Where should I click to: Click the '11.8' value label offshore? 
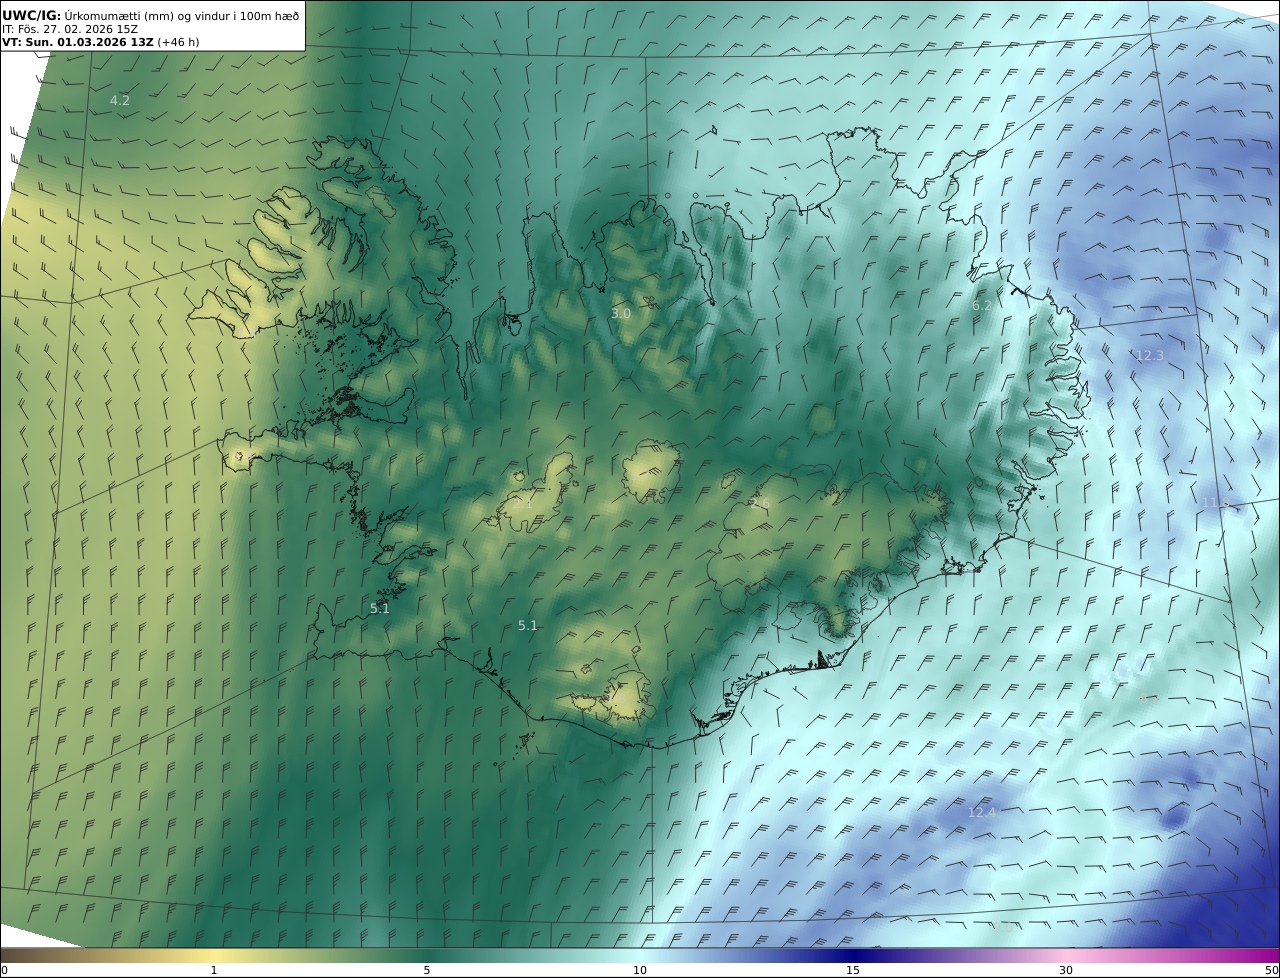pos(1215,502)
